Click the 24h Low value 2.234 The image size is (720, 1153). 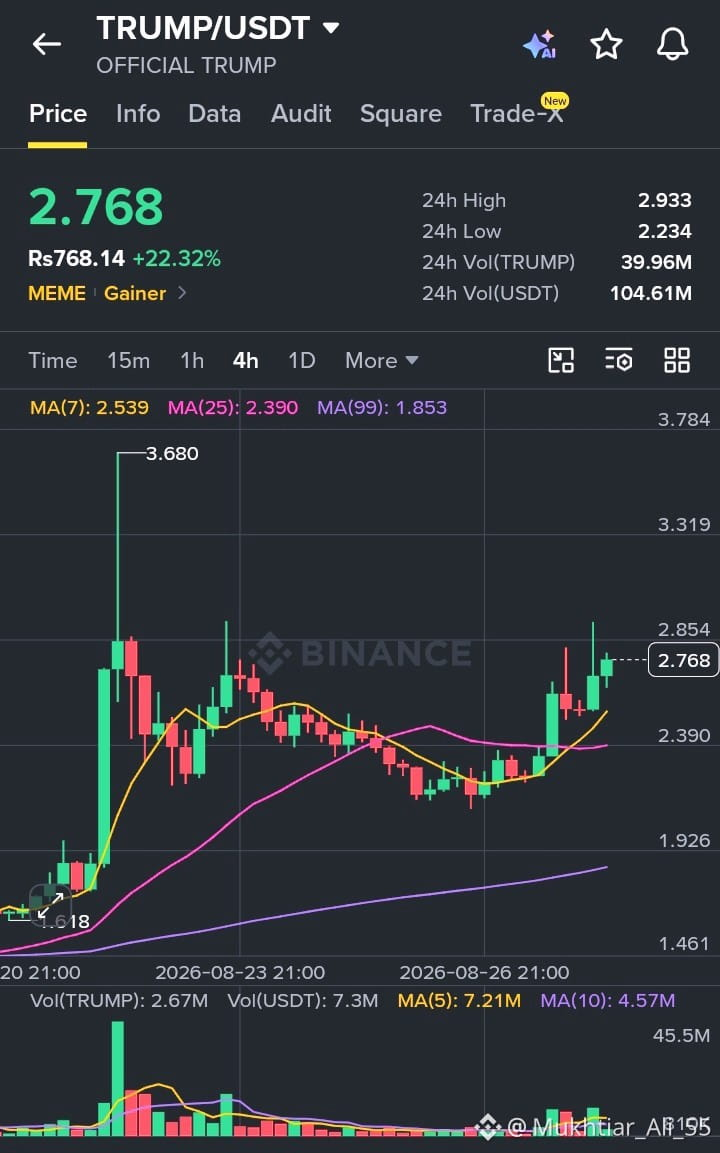pyautogui.click(x=665, y=231)
